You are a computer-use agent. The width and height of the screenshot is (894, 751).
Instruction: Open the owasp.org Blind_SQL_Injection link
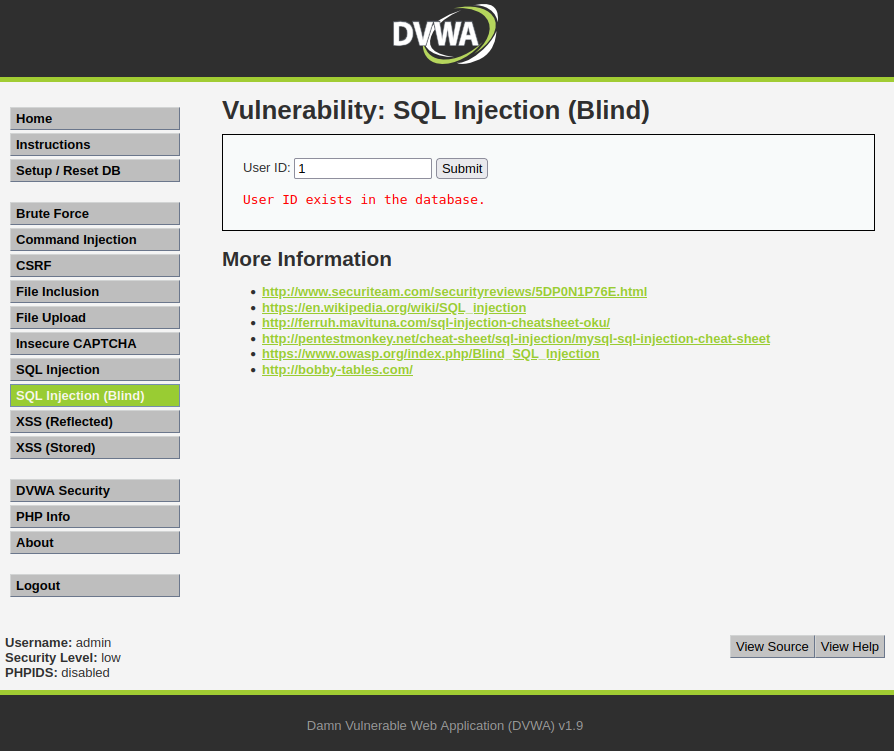click(430, 354)
